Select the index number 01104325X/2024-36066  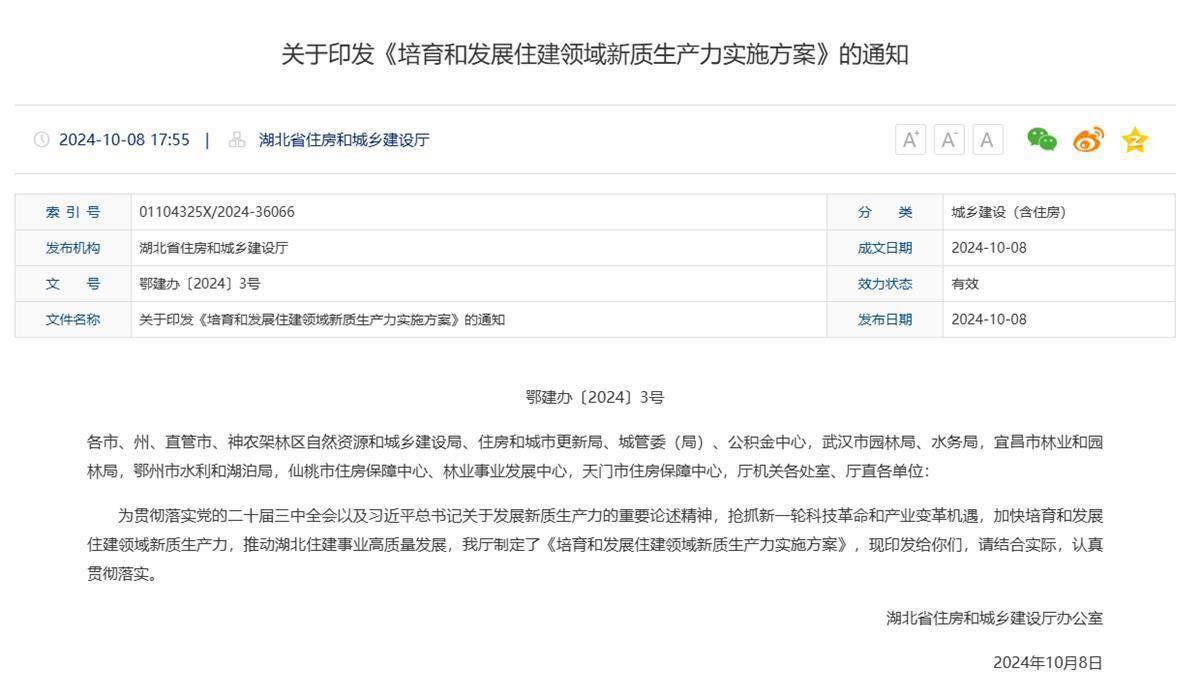[217, 212]
